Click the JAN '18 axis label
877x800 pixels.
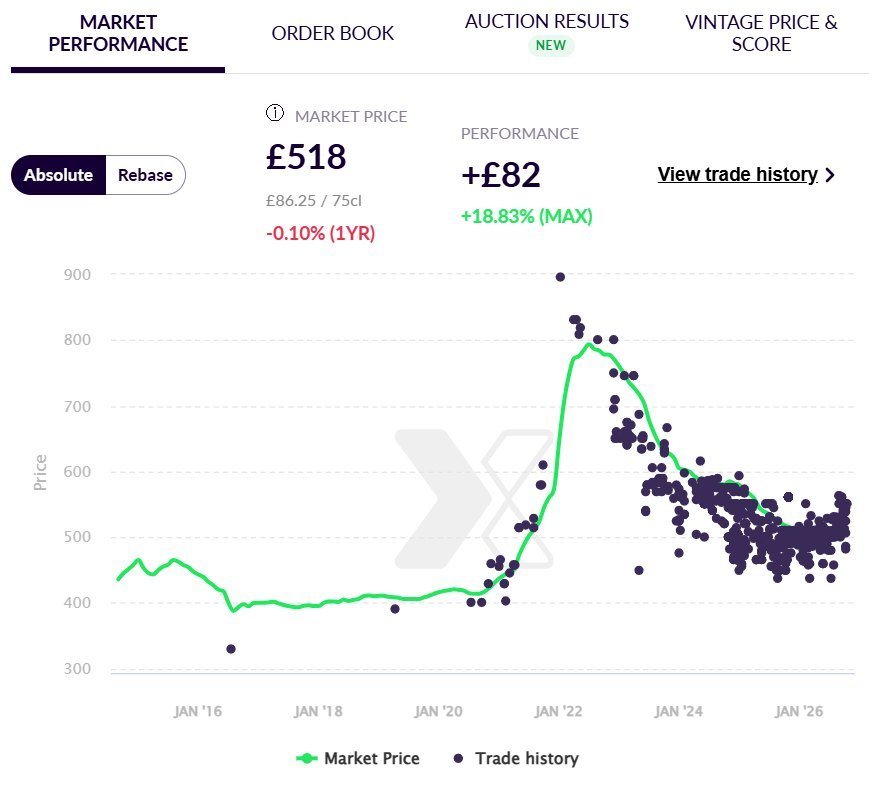coord(318,712)
